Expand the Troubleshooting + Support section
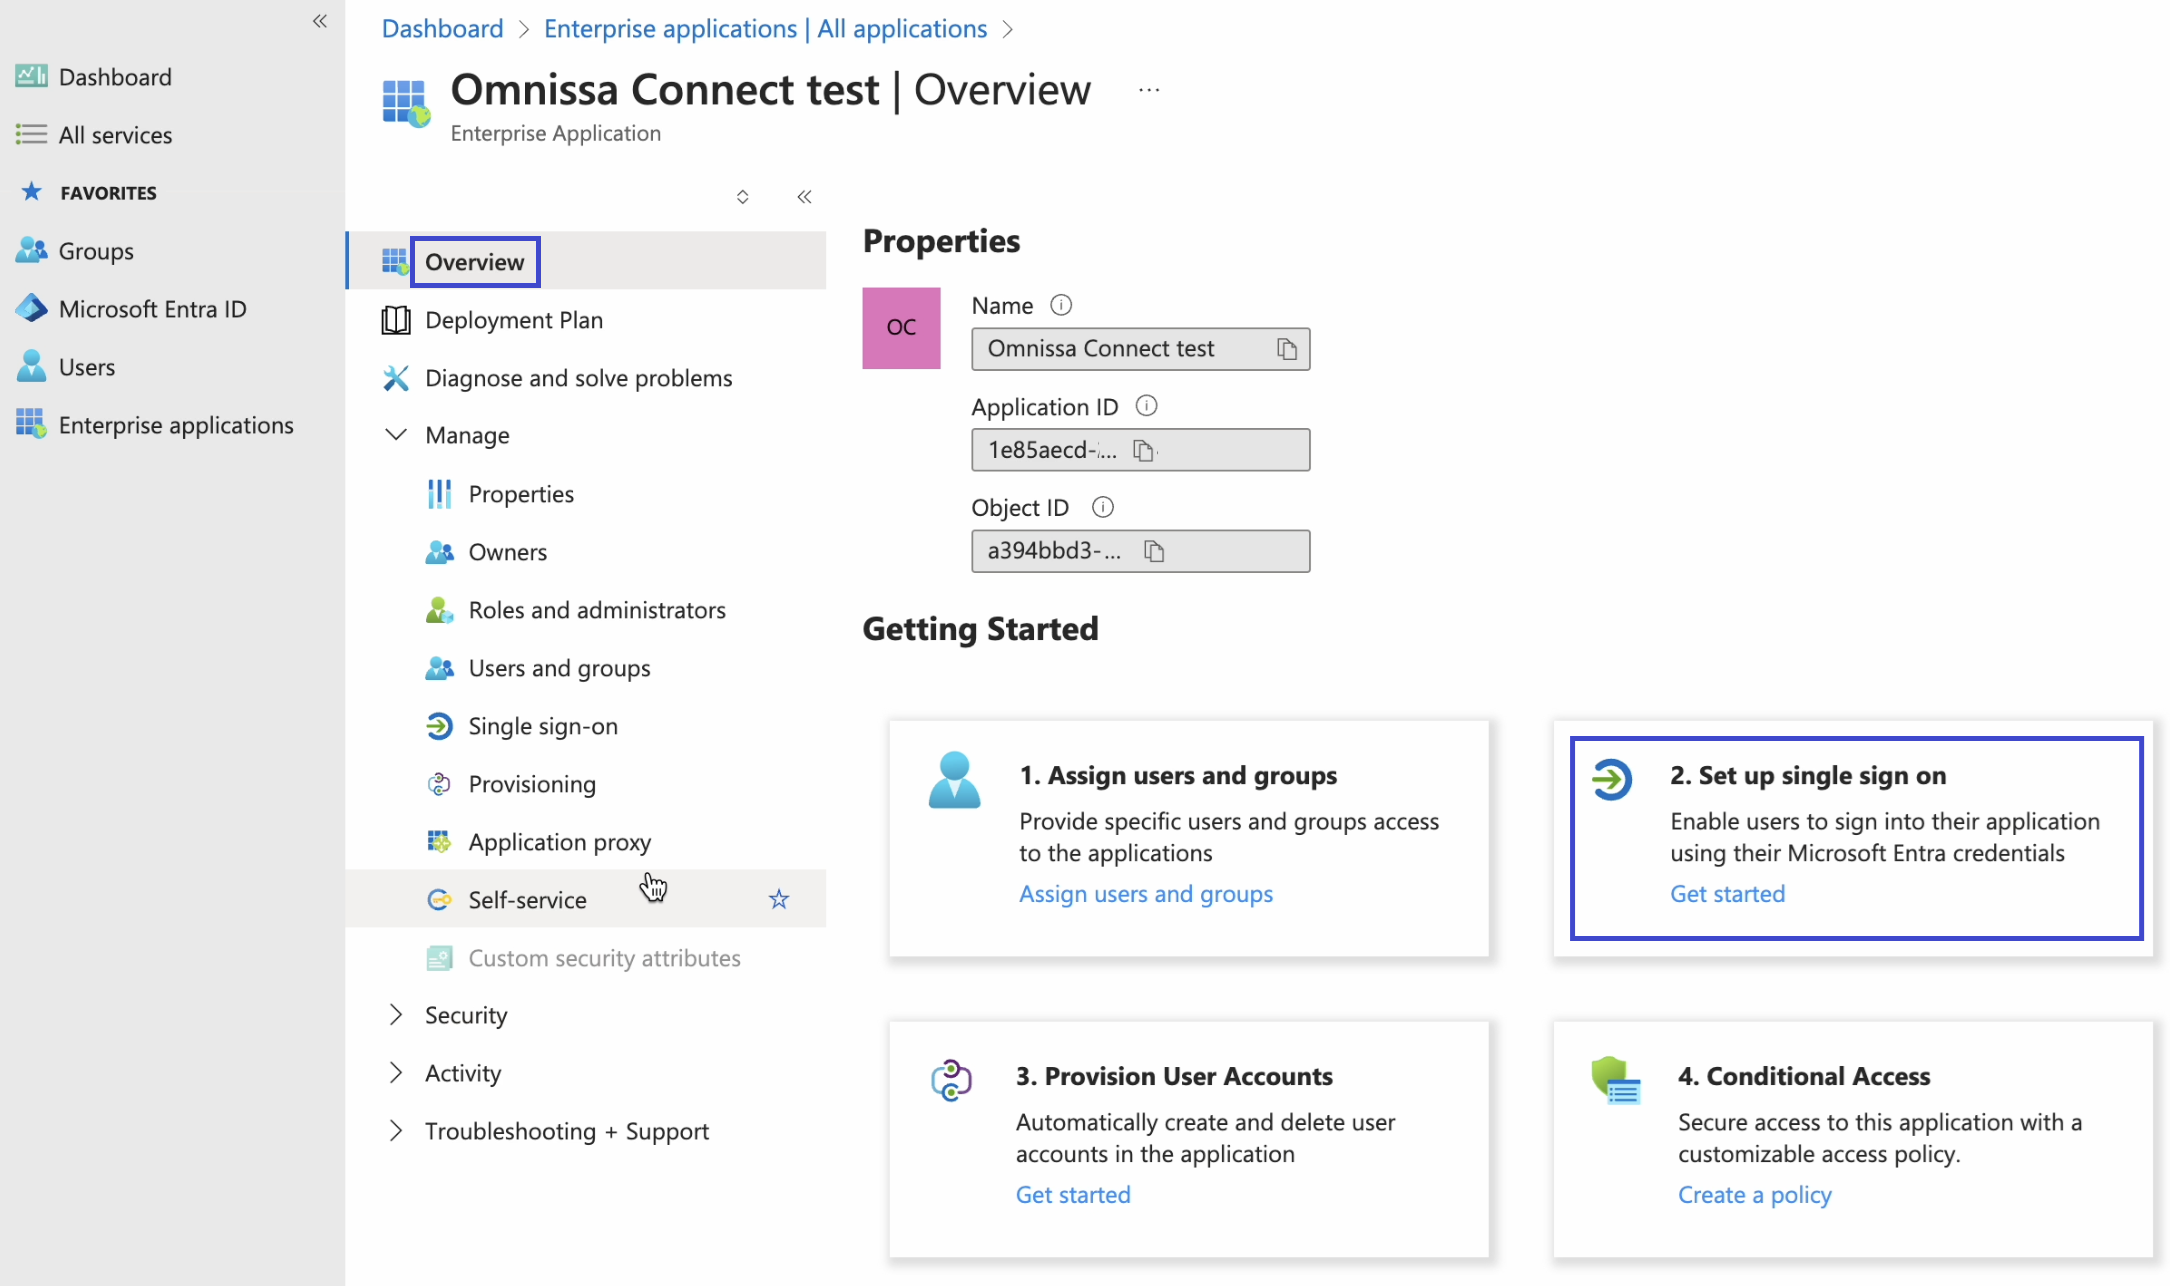Screen dimensions: 2170x1286 396,1131
